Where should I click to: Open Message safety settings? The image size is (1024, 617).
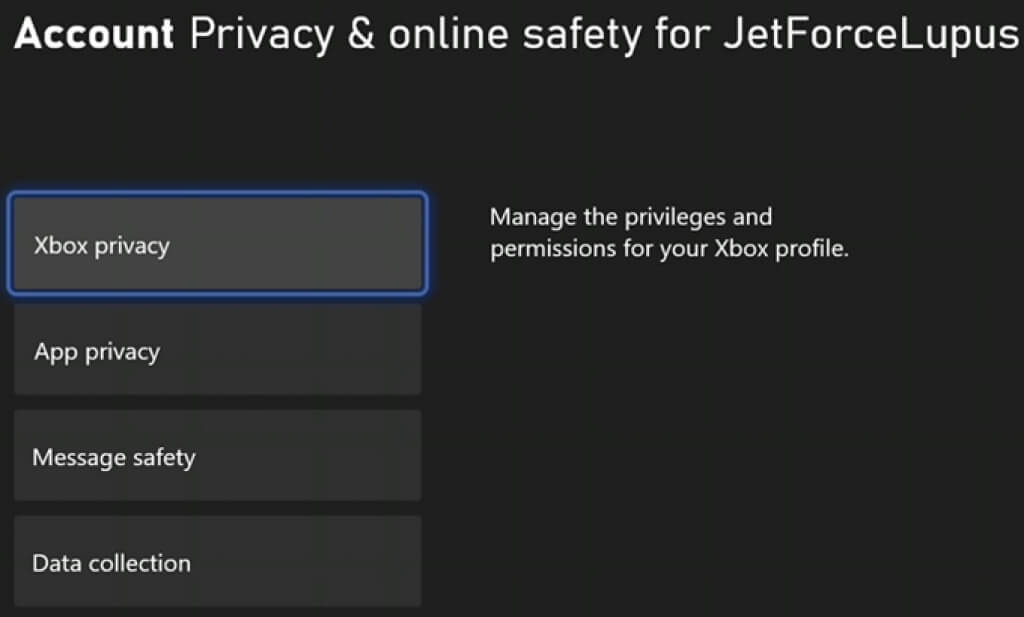(217, 456)
